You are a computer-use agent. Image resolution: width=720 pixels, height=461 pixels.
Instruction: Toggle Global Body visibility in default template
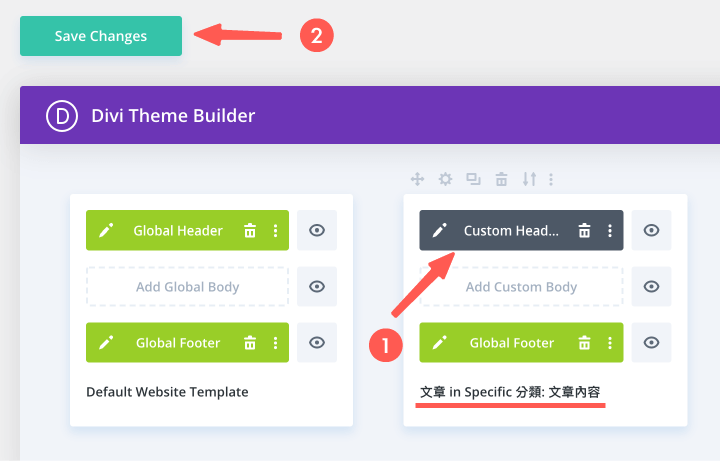point(317,287)
